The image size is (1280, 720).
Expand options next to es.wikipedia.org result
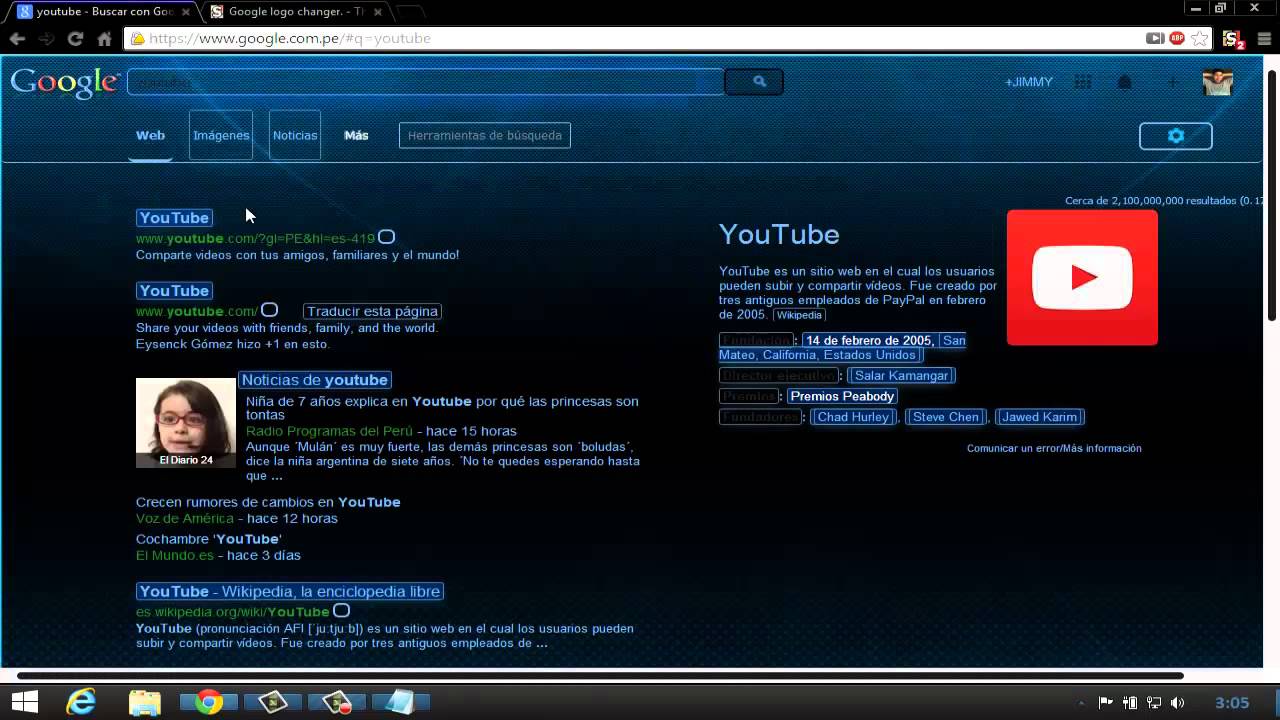pos(342,610)
